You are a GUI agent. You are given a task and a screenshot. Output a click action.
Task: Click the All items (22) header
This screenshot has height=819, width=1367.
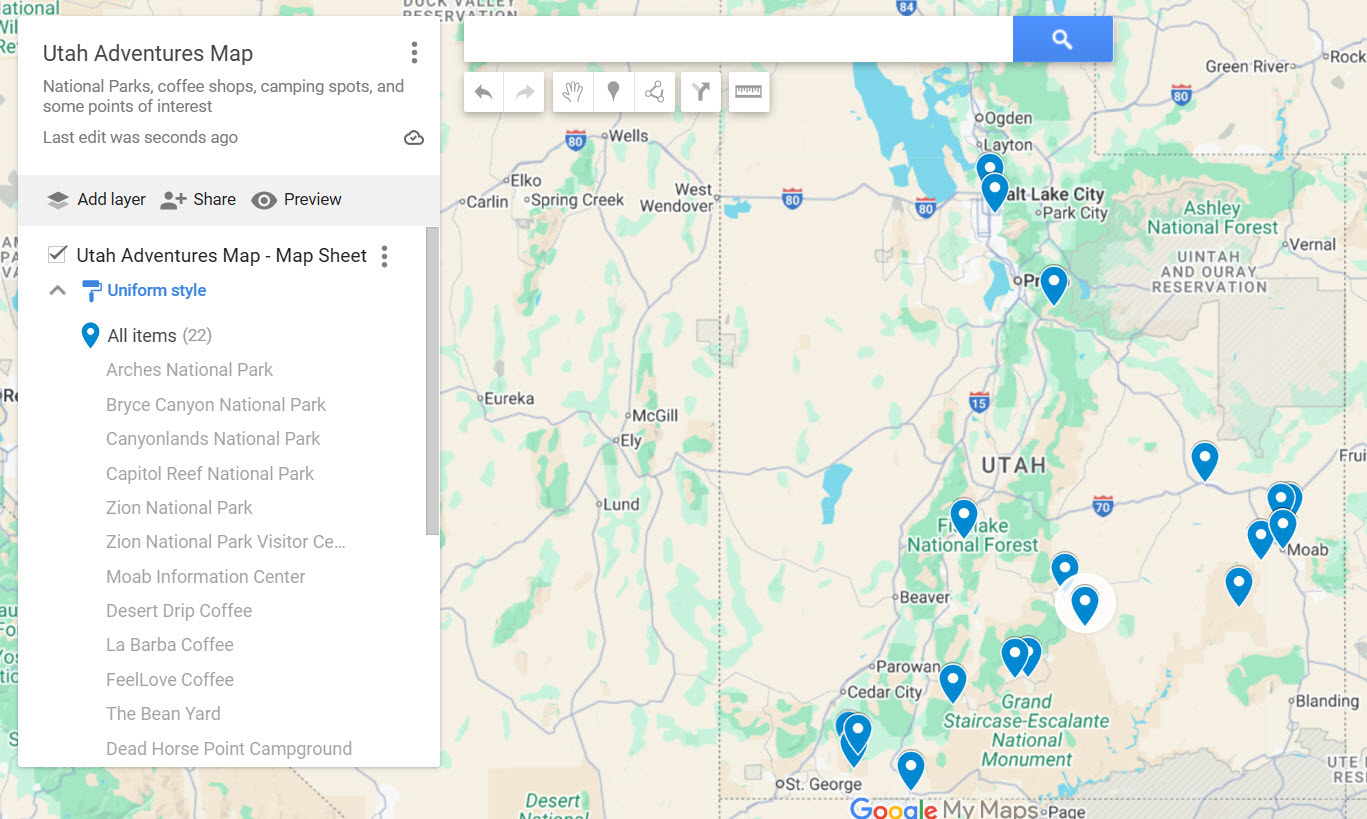coord(160,336)
